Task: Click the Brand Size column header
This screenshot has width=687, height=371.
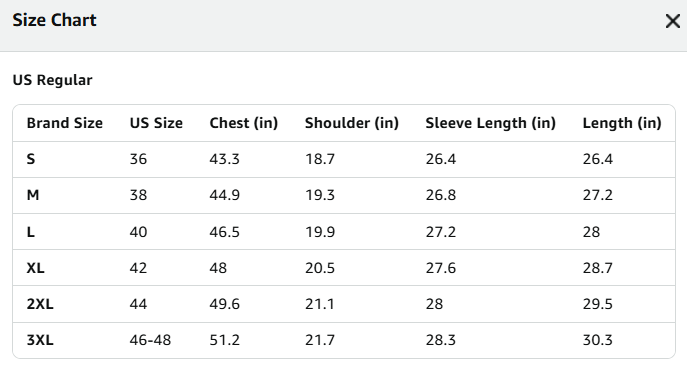Action: (x=65, y=123)
